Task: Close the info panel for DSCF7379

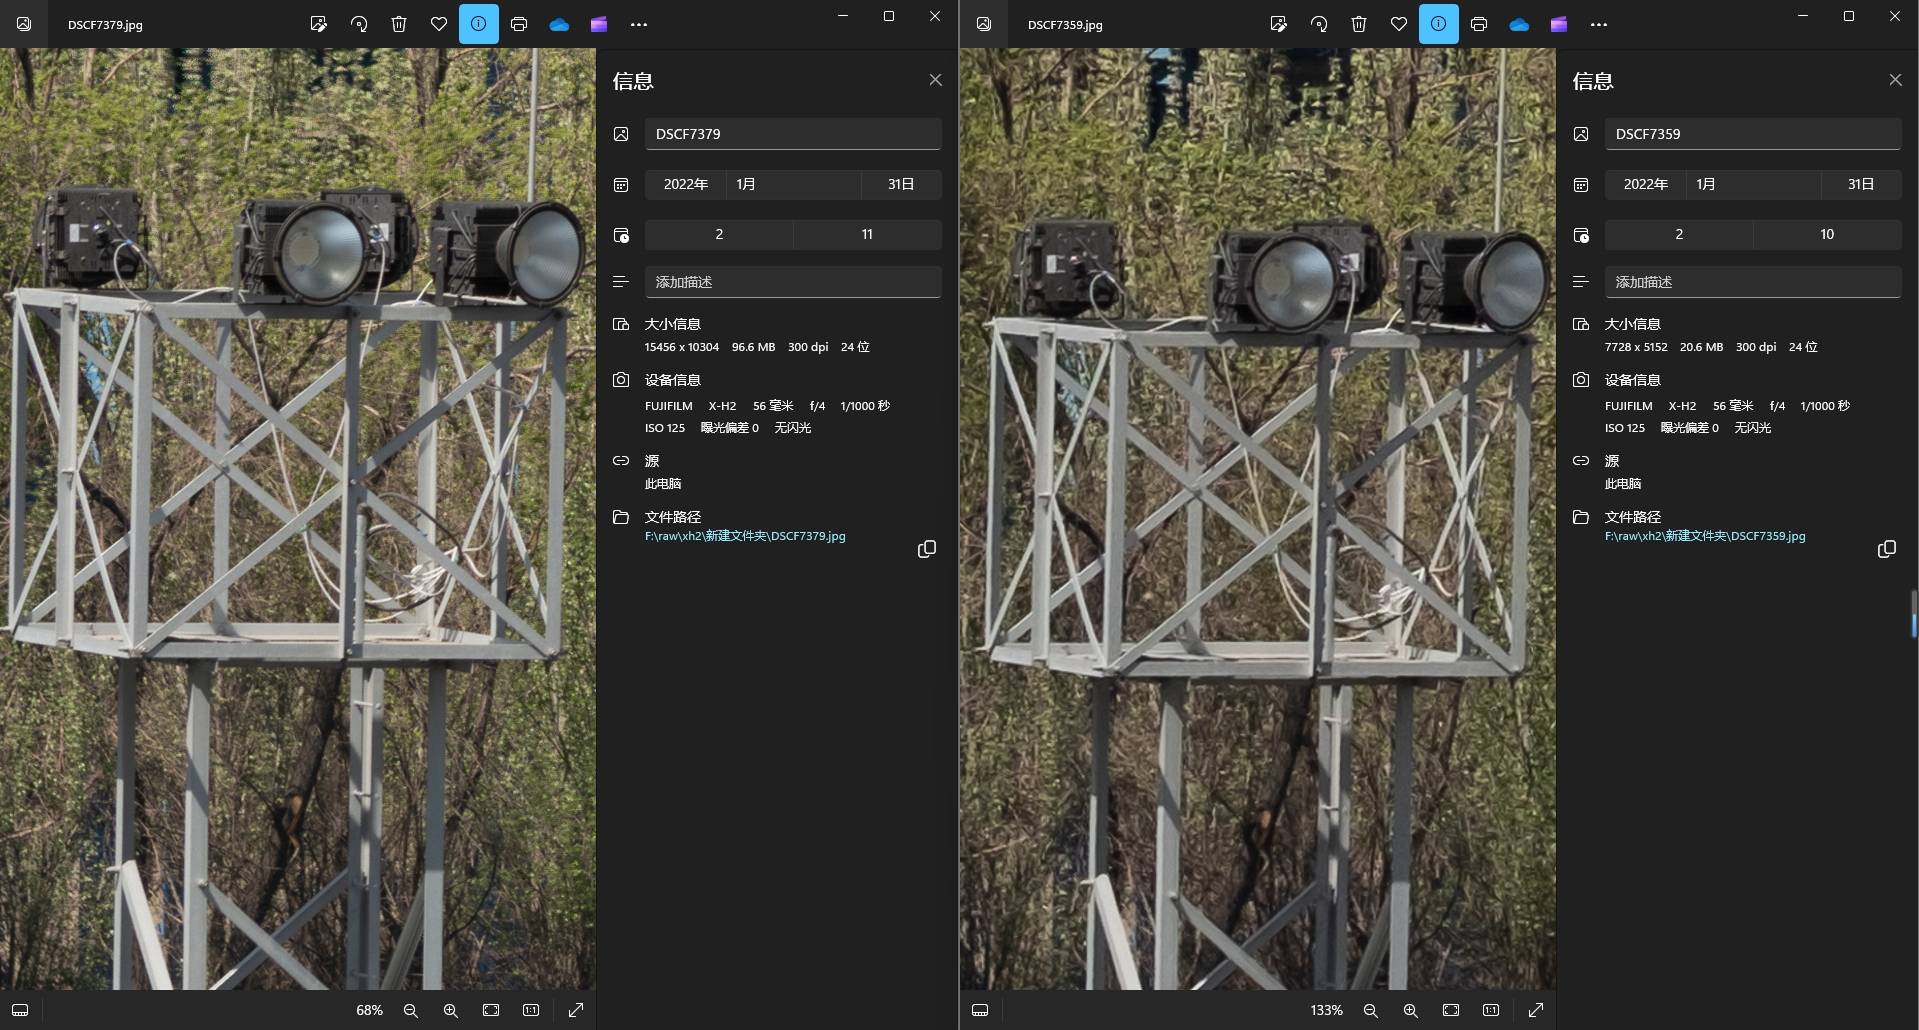Action: pos(935,80)
